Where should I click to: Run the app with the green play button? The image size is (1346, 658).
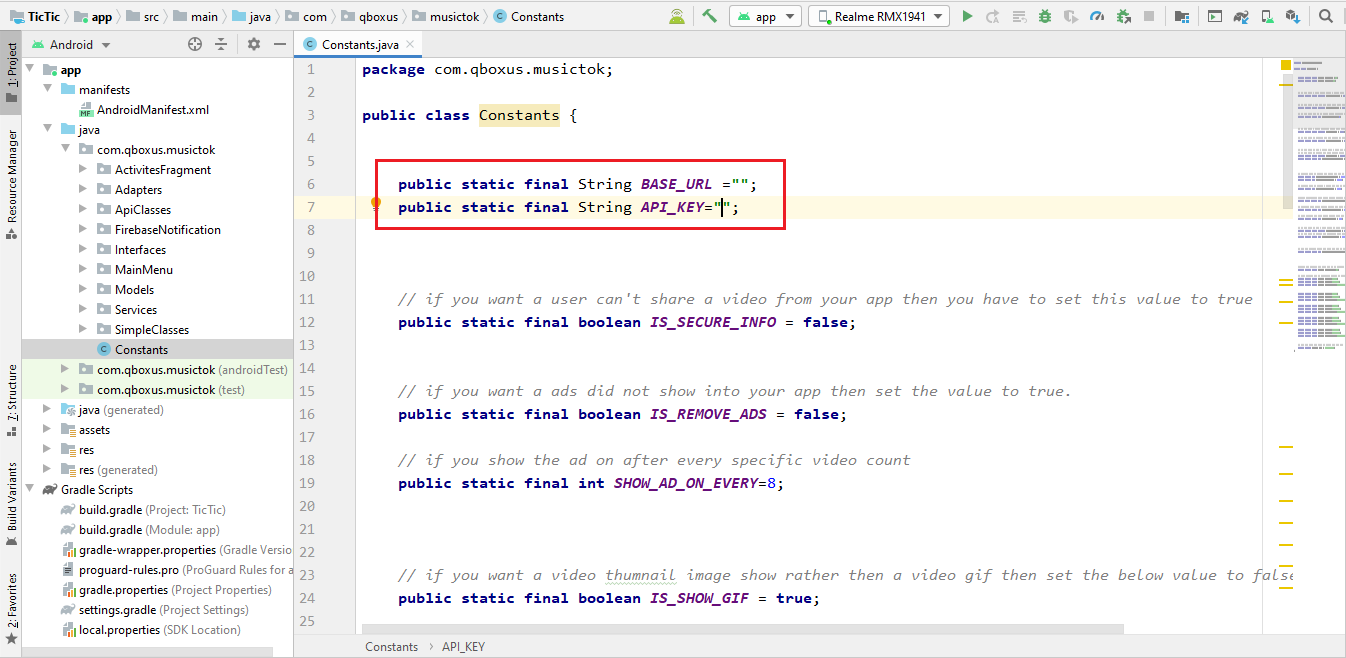coord(967,16)
